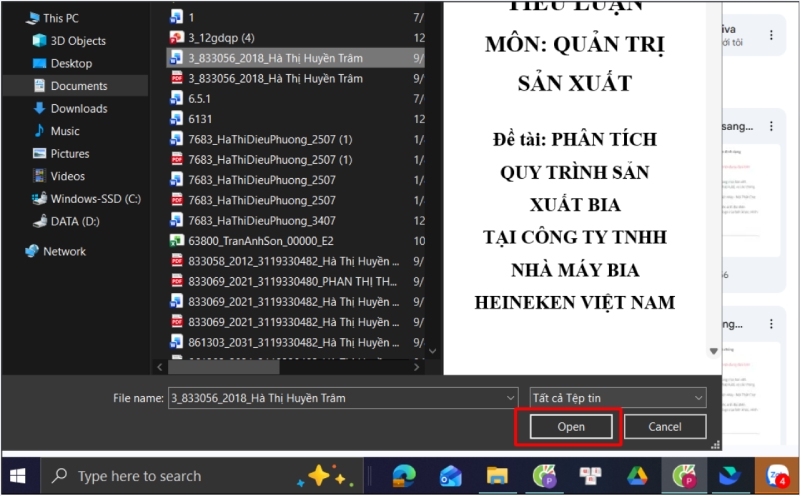The height and width of the screenshot is (496, 800).
Task: Open Outlook from the taskbar
Action: 451,476
